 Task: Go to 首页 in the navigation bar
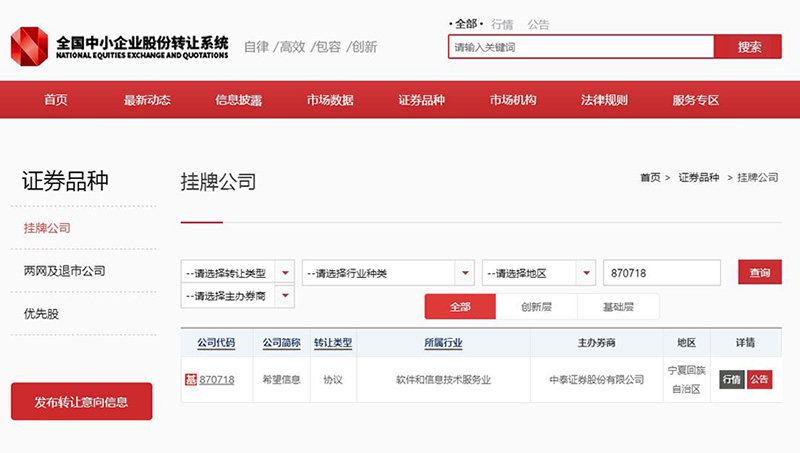(x=56, y=100)
